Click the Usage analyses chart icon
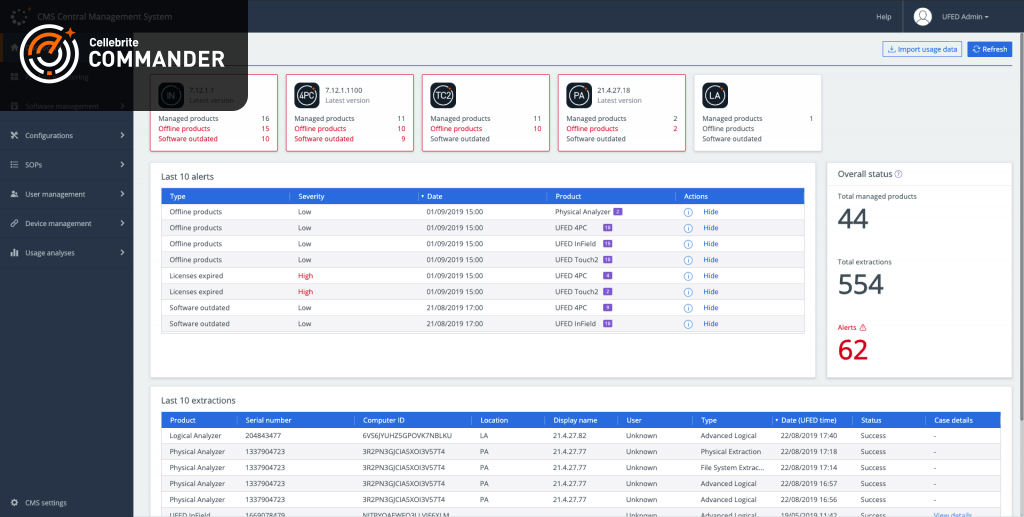Screen dimensions: 1024x517 (x=14, y=253)
